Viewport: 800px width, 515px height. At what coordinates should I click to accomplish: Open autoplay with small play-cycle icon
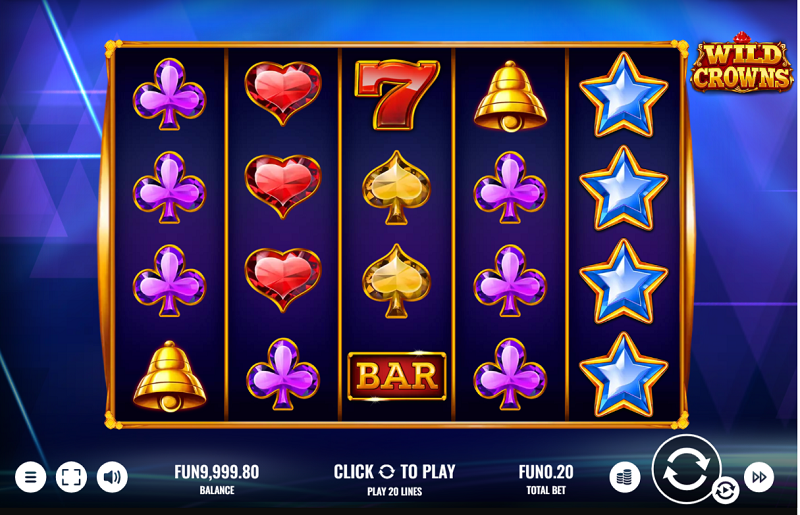point(725,491)
